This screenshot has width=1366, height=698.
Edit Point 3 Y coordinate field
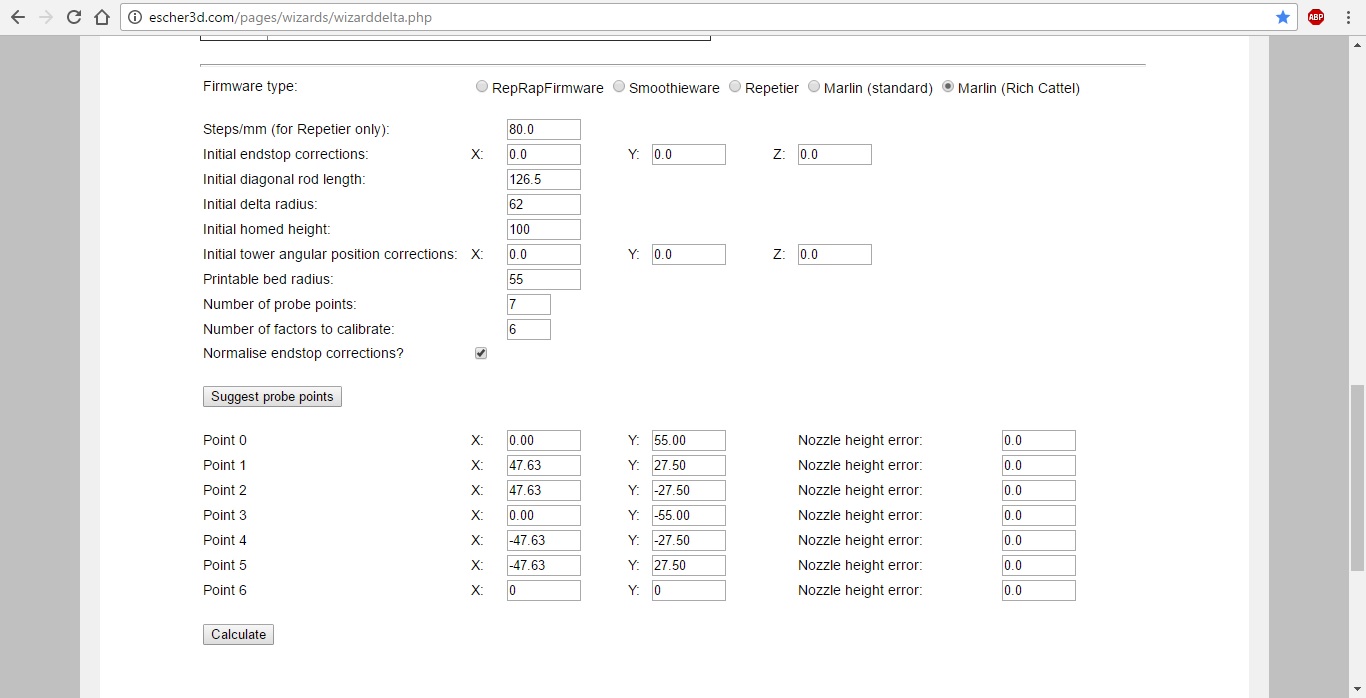pyautogui.click(x=689, y=516)
